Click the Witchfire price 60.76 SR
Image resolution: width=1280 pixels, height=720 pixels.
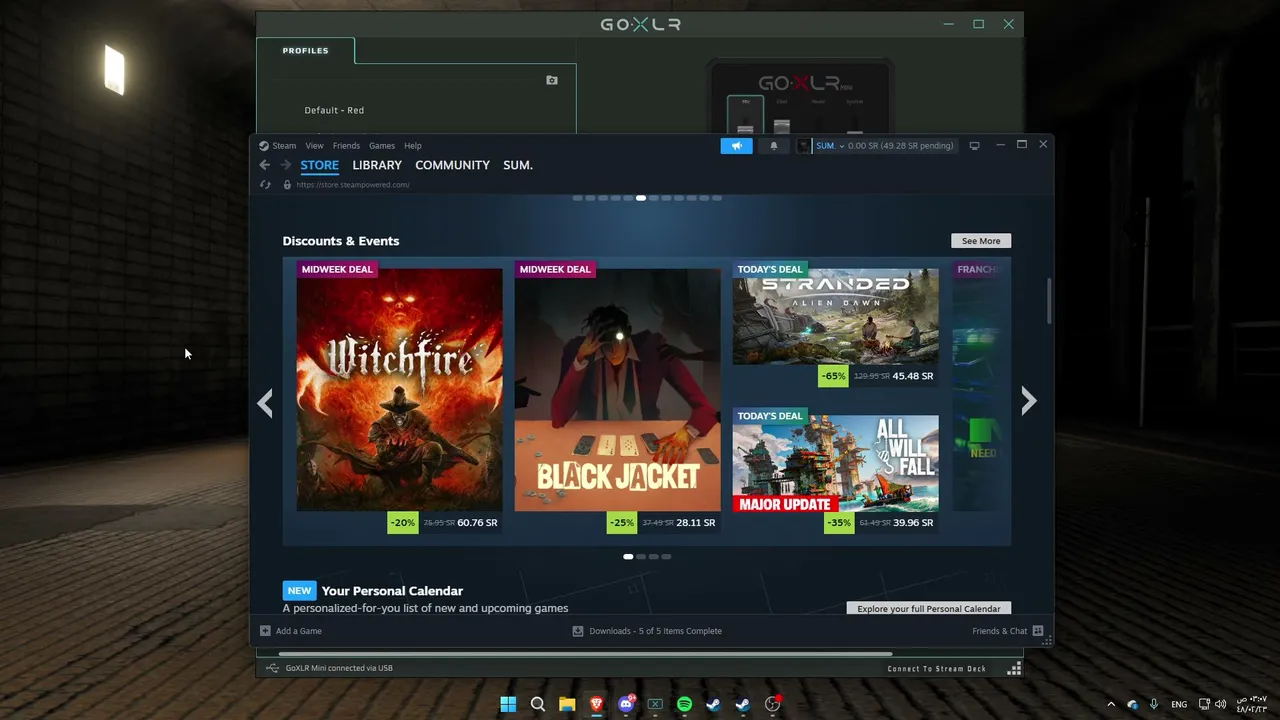click(x=477, y=522)
